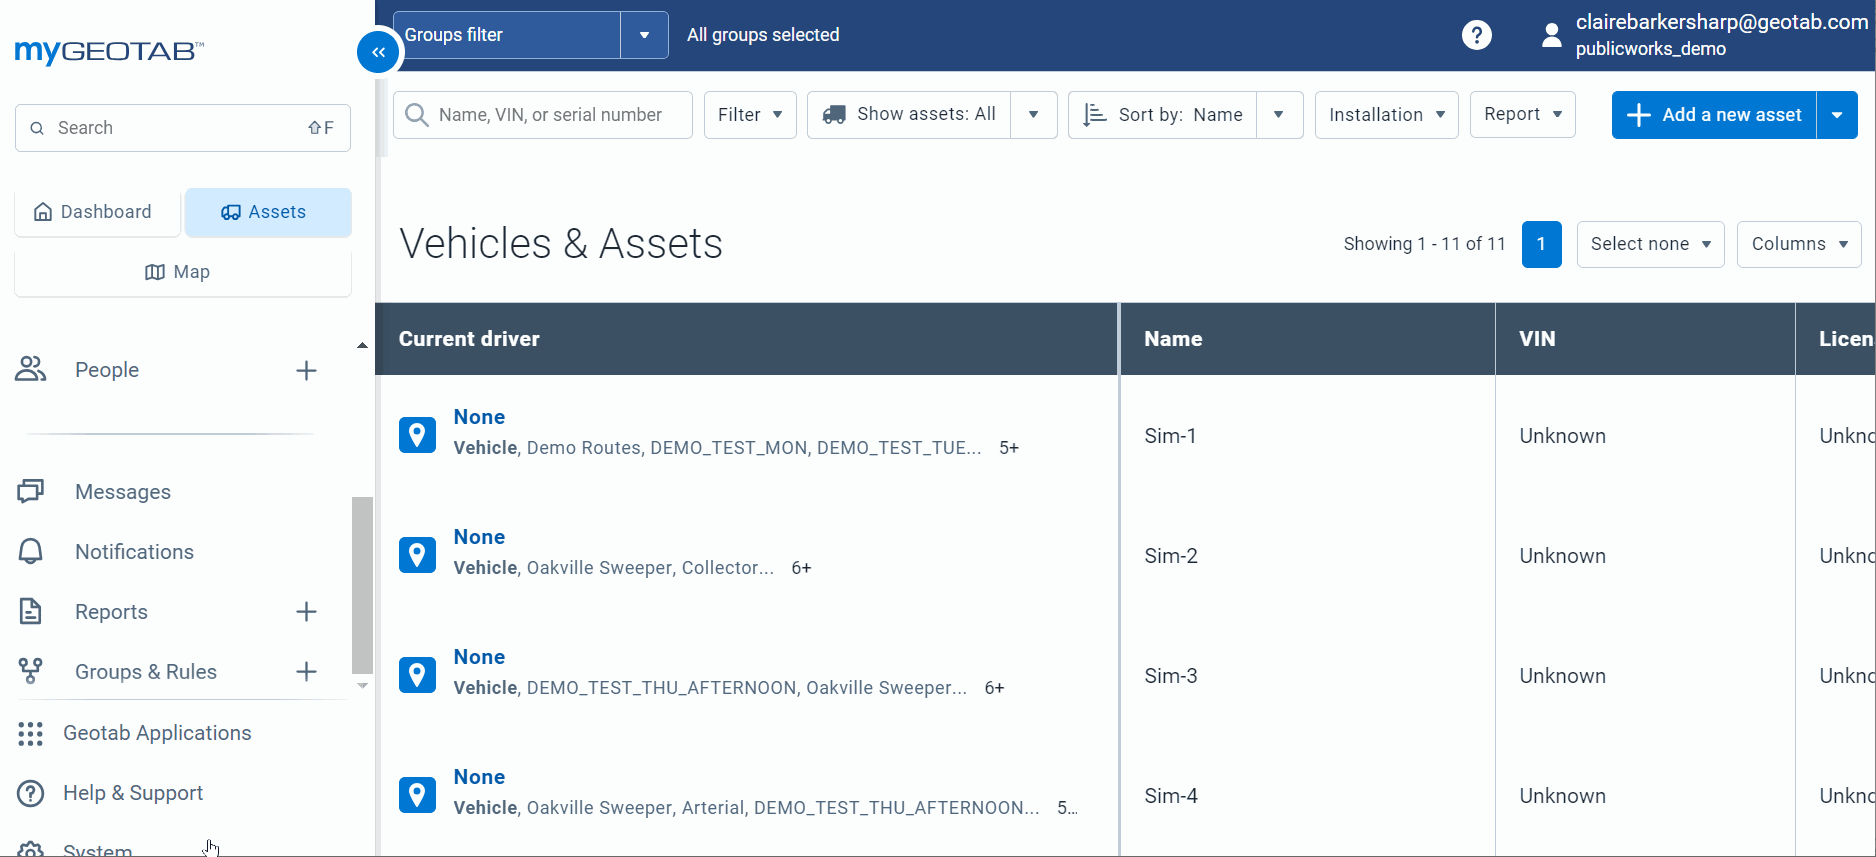Click the sidebar Search field
The width and height of the screenshot is (1876, 857).
tap(183, 128)
